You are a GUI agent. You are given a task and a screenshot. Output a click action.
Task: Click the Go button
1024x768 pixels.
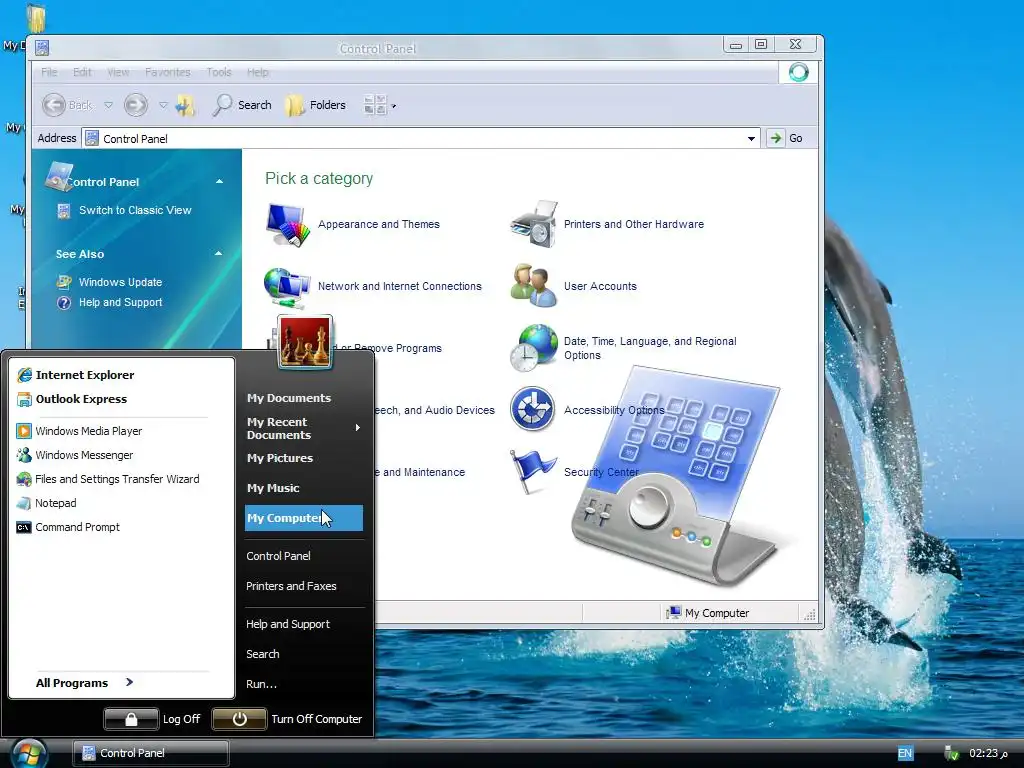pos(786,138)
